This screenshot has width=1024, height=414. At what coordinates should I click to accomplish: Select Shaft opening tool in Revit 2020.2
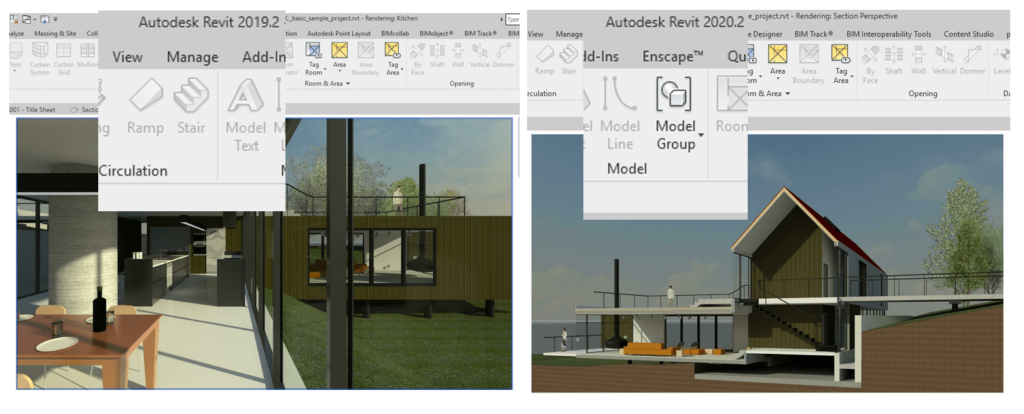(893, 59)
